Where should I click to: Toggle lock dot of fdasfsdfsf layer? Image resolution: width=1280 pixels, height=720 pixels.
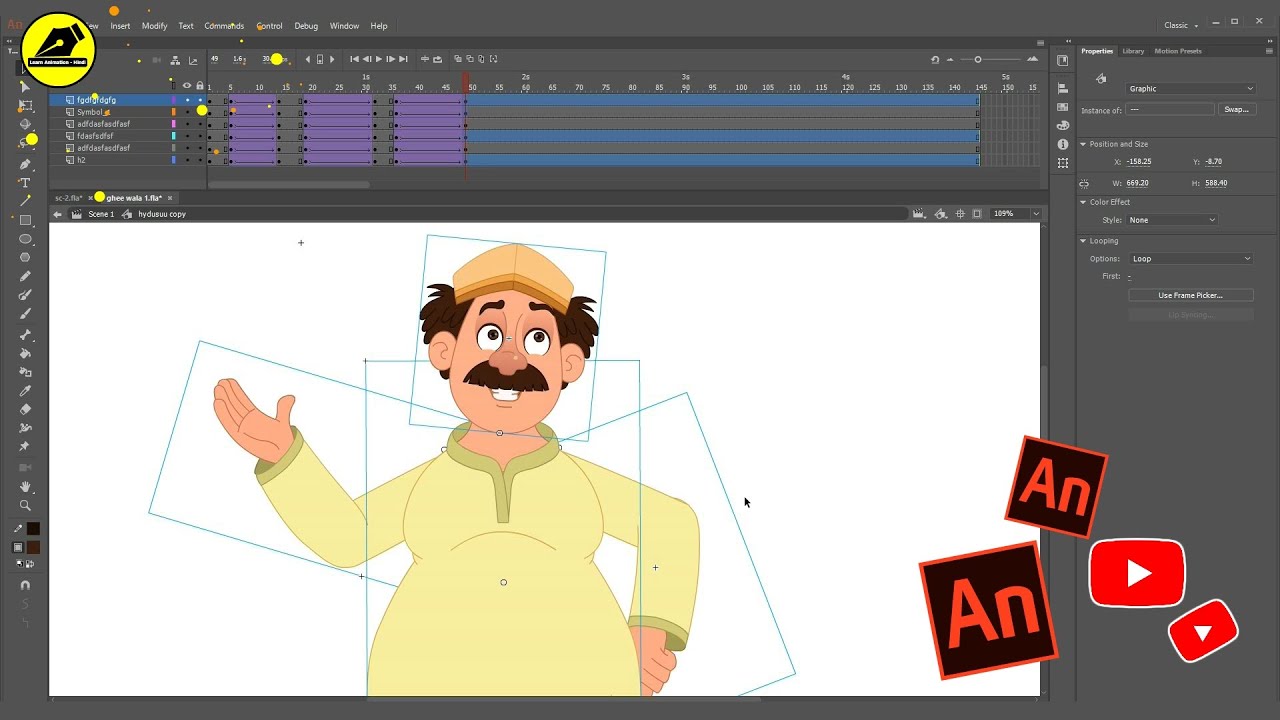199,136
